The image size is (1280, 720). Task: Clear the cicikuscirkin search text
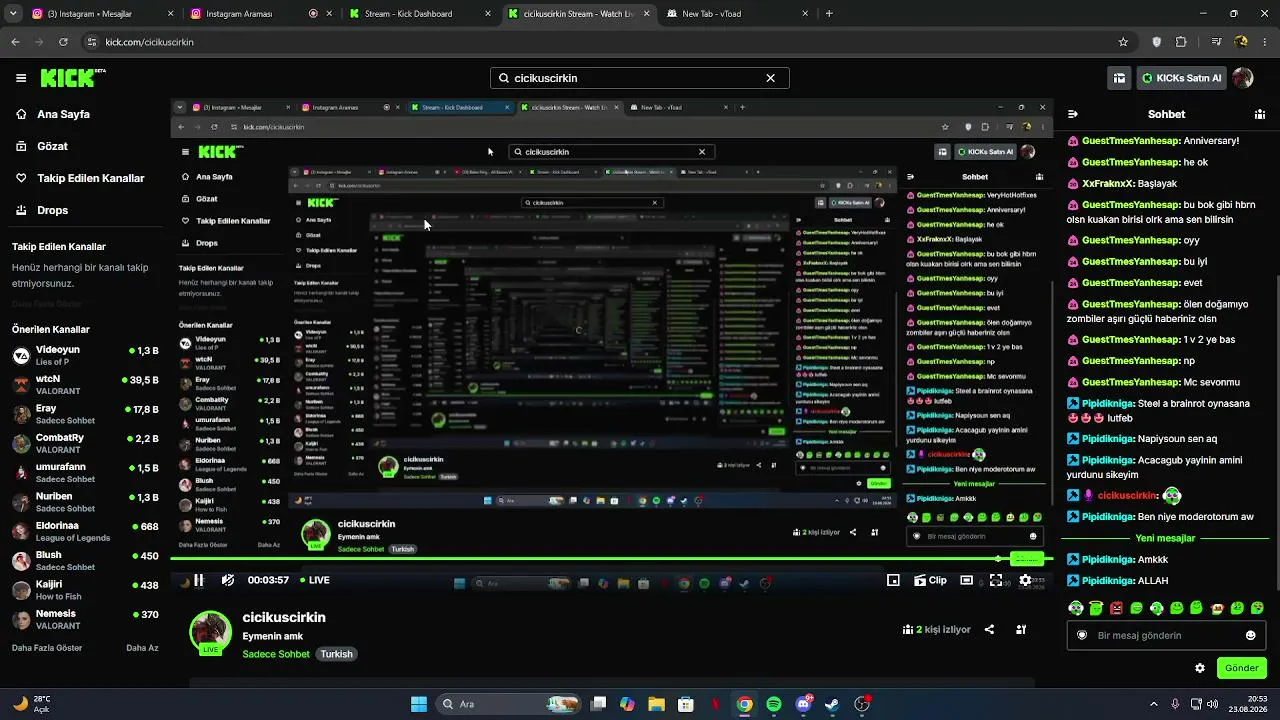click(x=770, y=78)
